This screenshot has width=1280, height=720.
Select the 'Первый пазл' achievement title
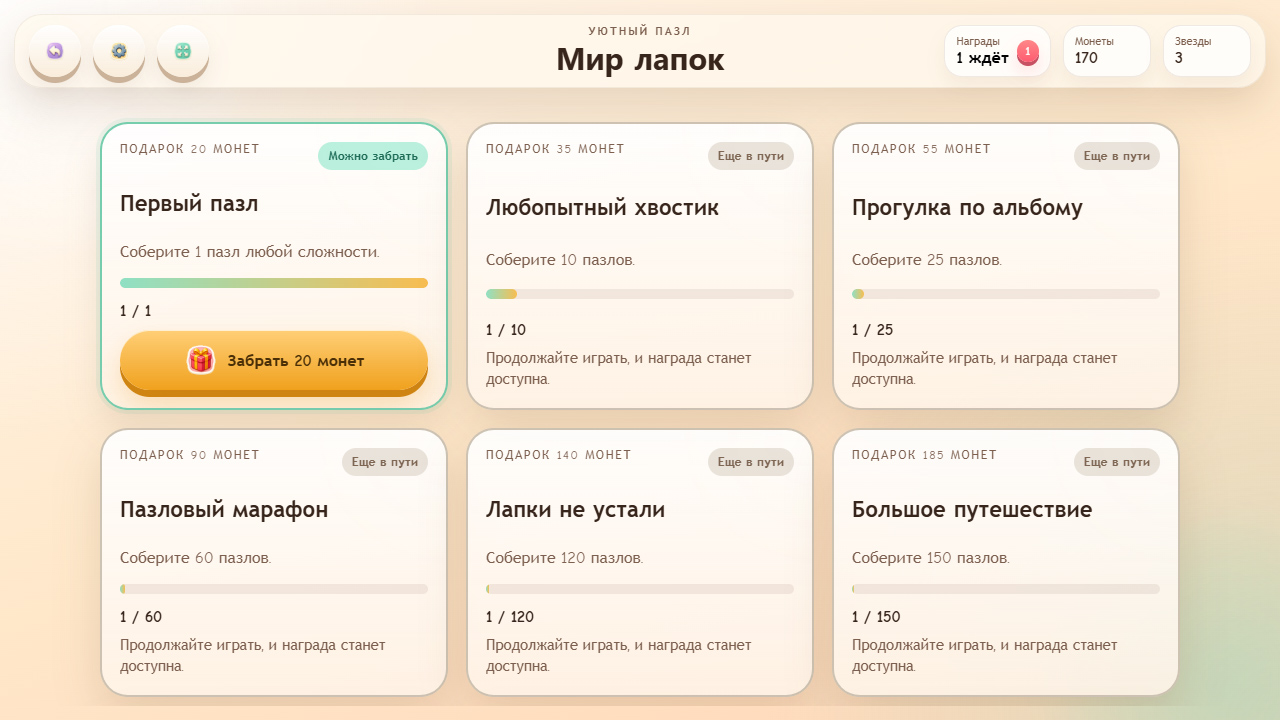click(x=189, y=204)
